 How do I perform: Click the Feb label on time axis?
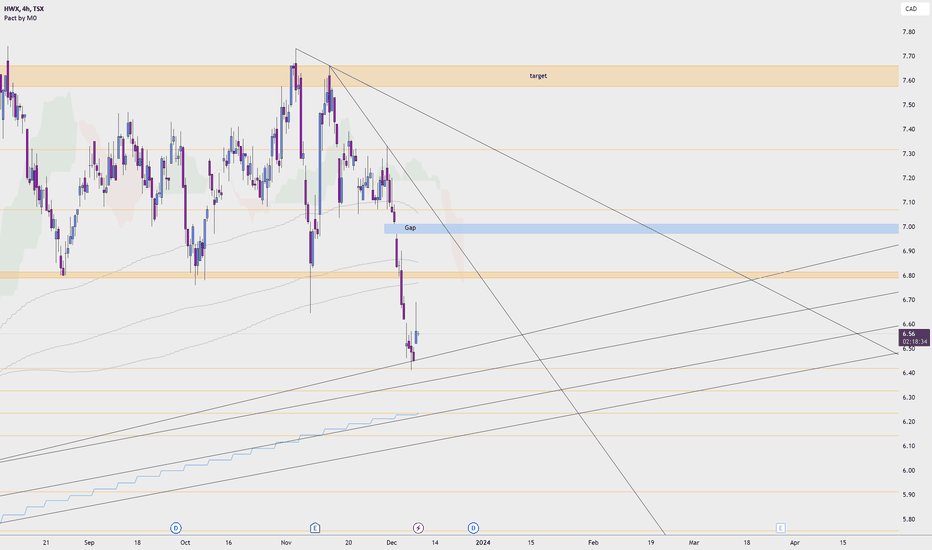pos(593,543)
